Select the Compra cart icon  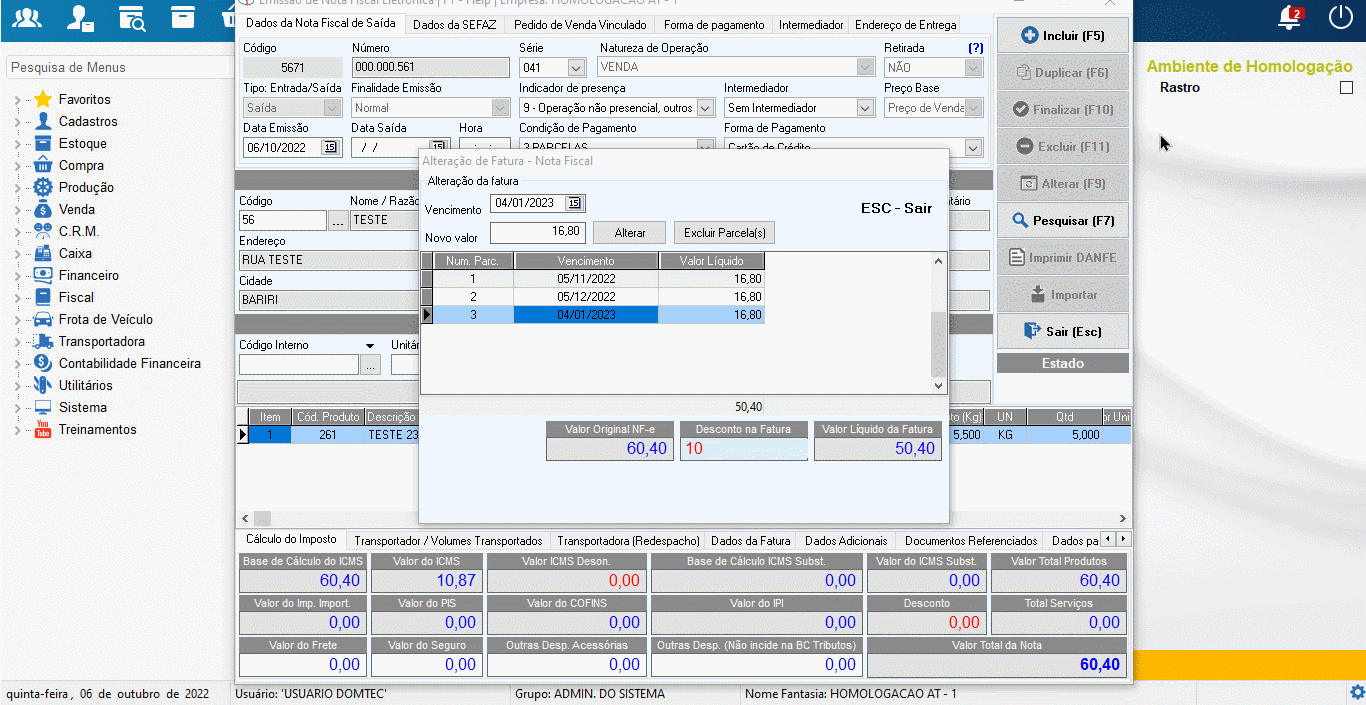pos(42,165)
